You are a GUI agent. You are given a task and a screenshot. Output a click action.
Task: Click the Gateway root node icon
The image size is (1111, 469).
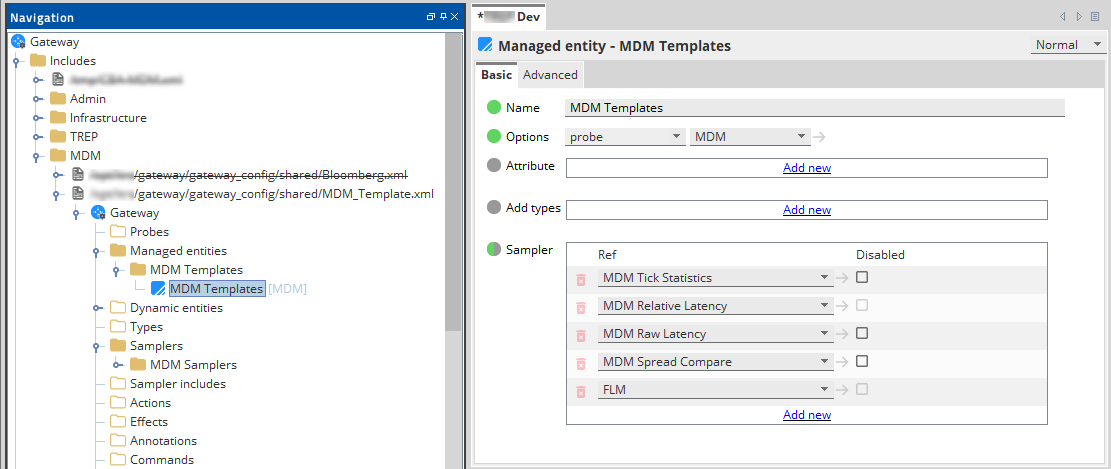tap(19, 42)
